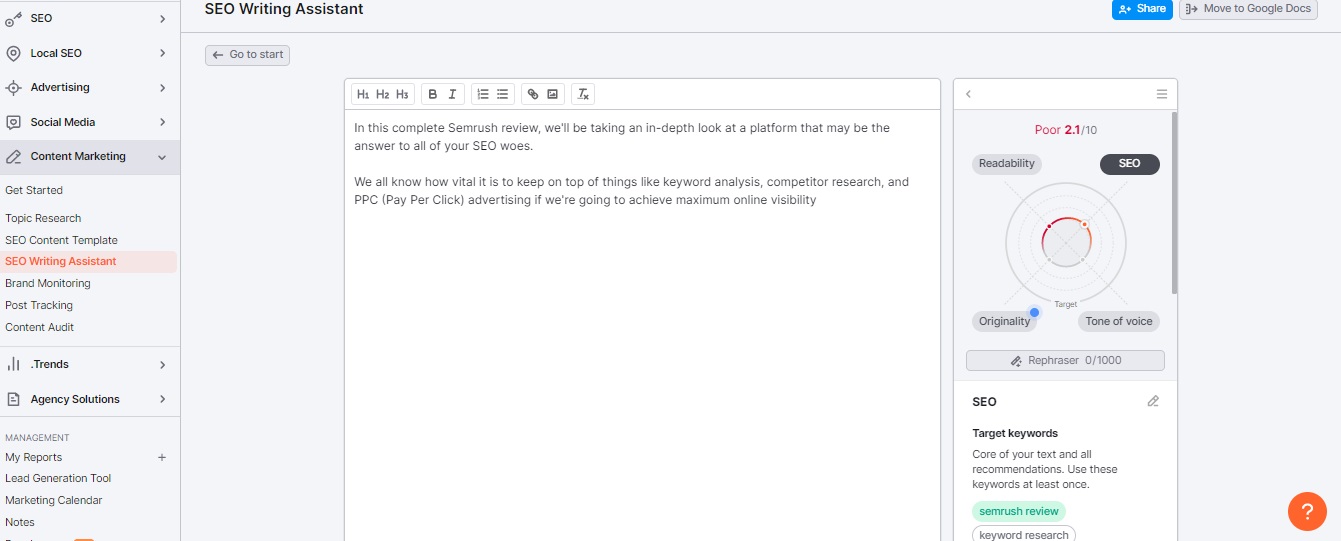Open the orange help question mark
Viewport: 1341px width, 541px height.
1307,511
